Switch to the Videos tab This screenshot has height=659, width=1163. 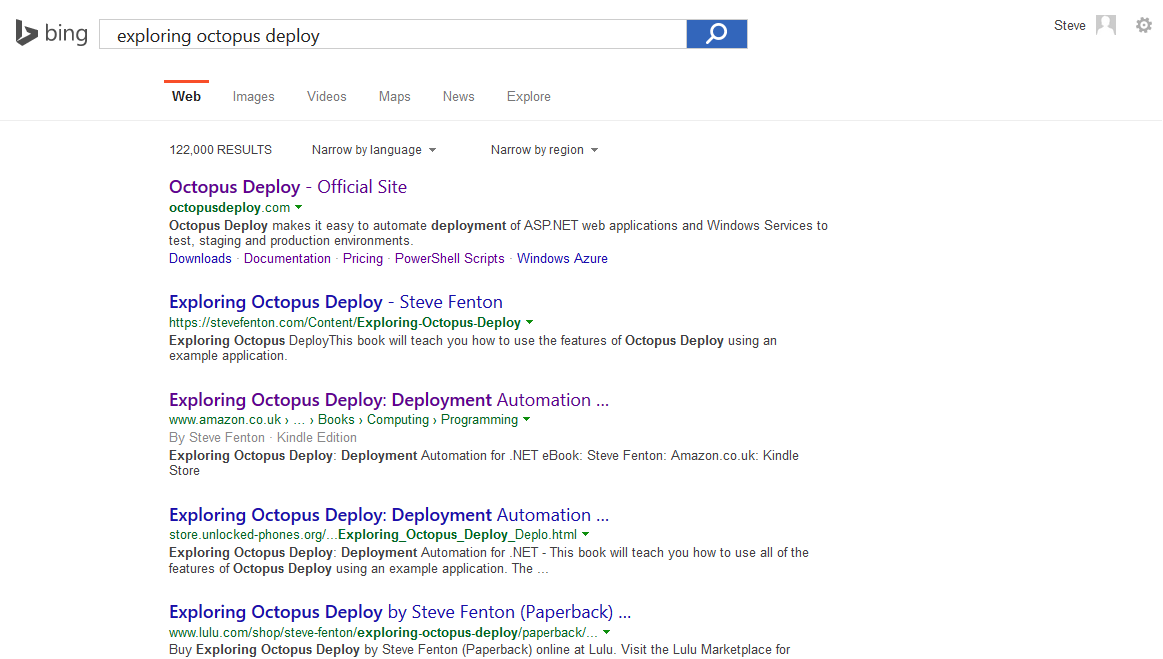click(x=327, y=97)
